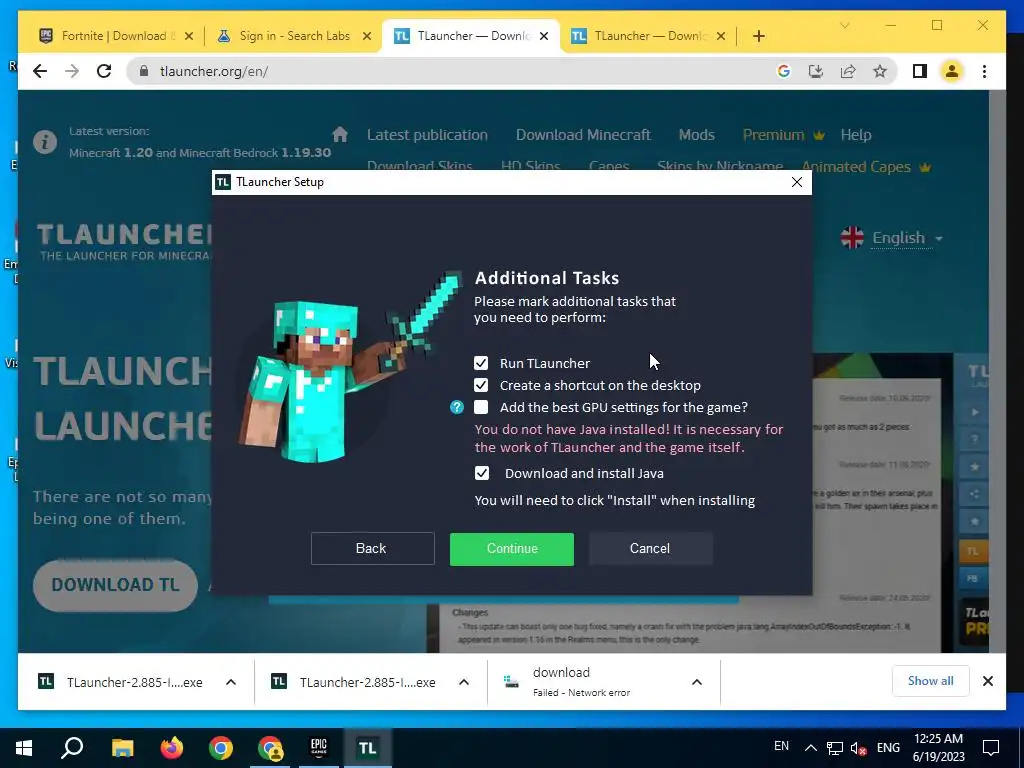The image size is (1024, 768).
Task: Bookmark this page with star icon
Action: [x=880, y=71]
